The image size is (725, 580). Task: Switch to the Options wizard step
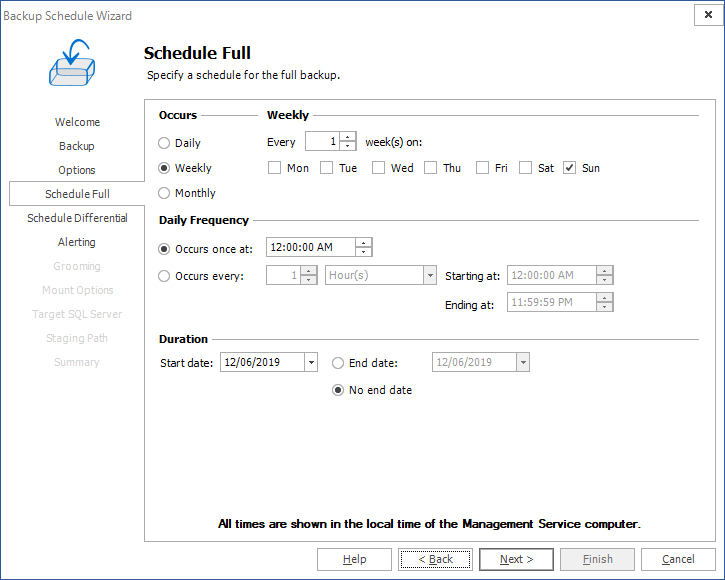(77, 170)
